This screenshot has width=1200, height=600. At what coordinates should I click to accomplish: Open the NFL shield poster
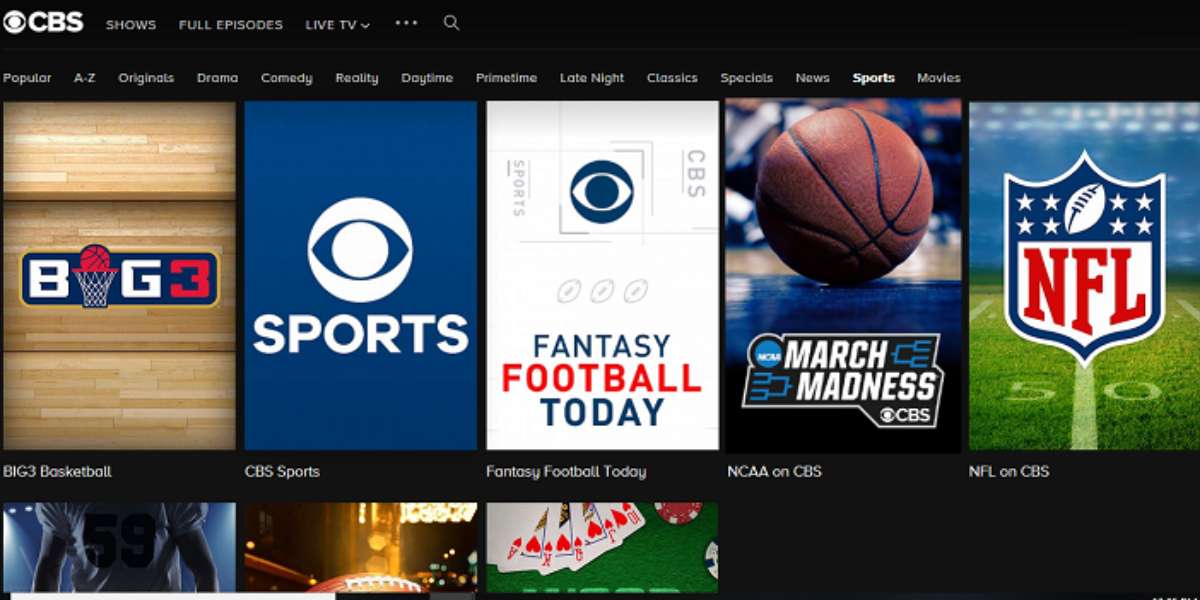click(1084, 275)
